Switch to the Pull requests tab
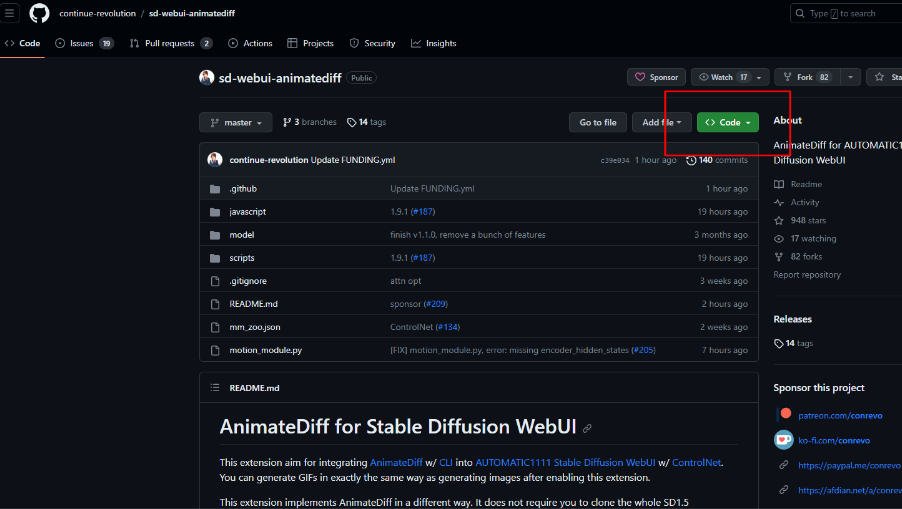 170,43
